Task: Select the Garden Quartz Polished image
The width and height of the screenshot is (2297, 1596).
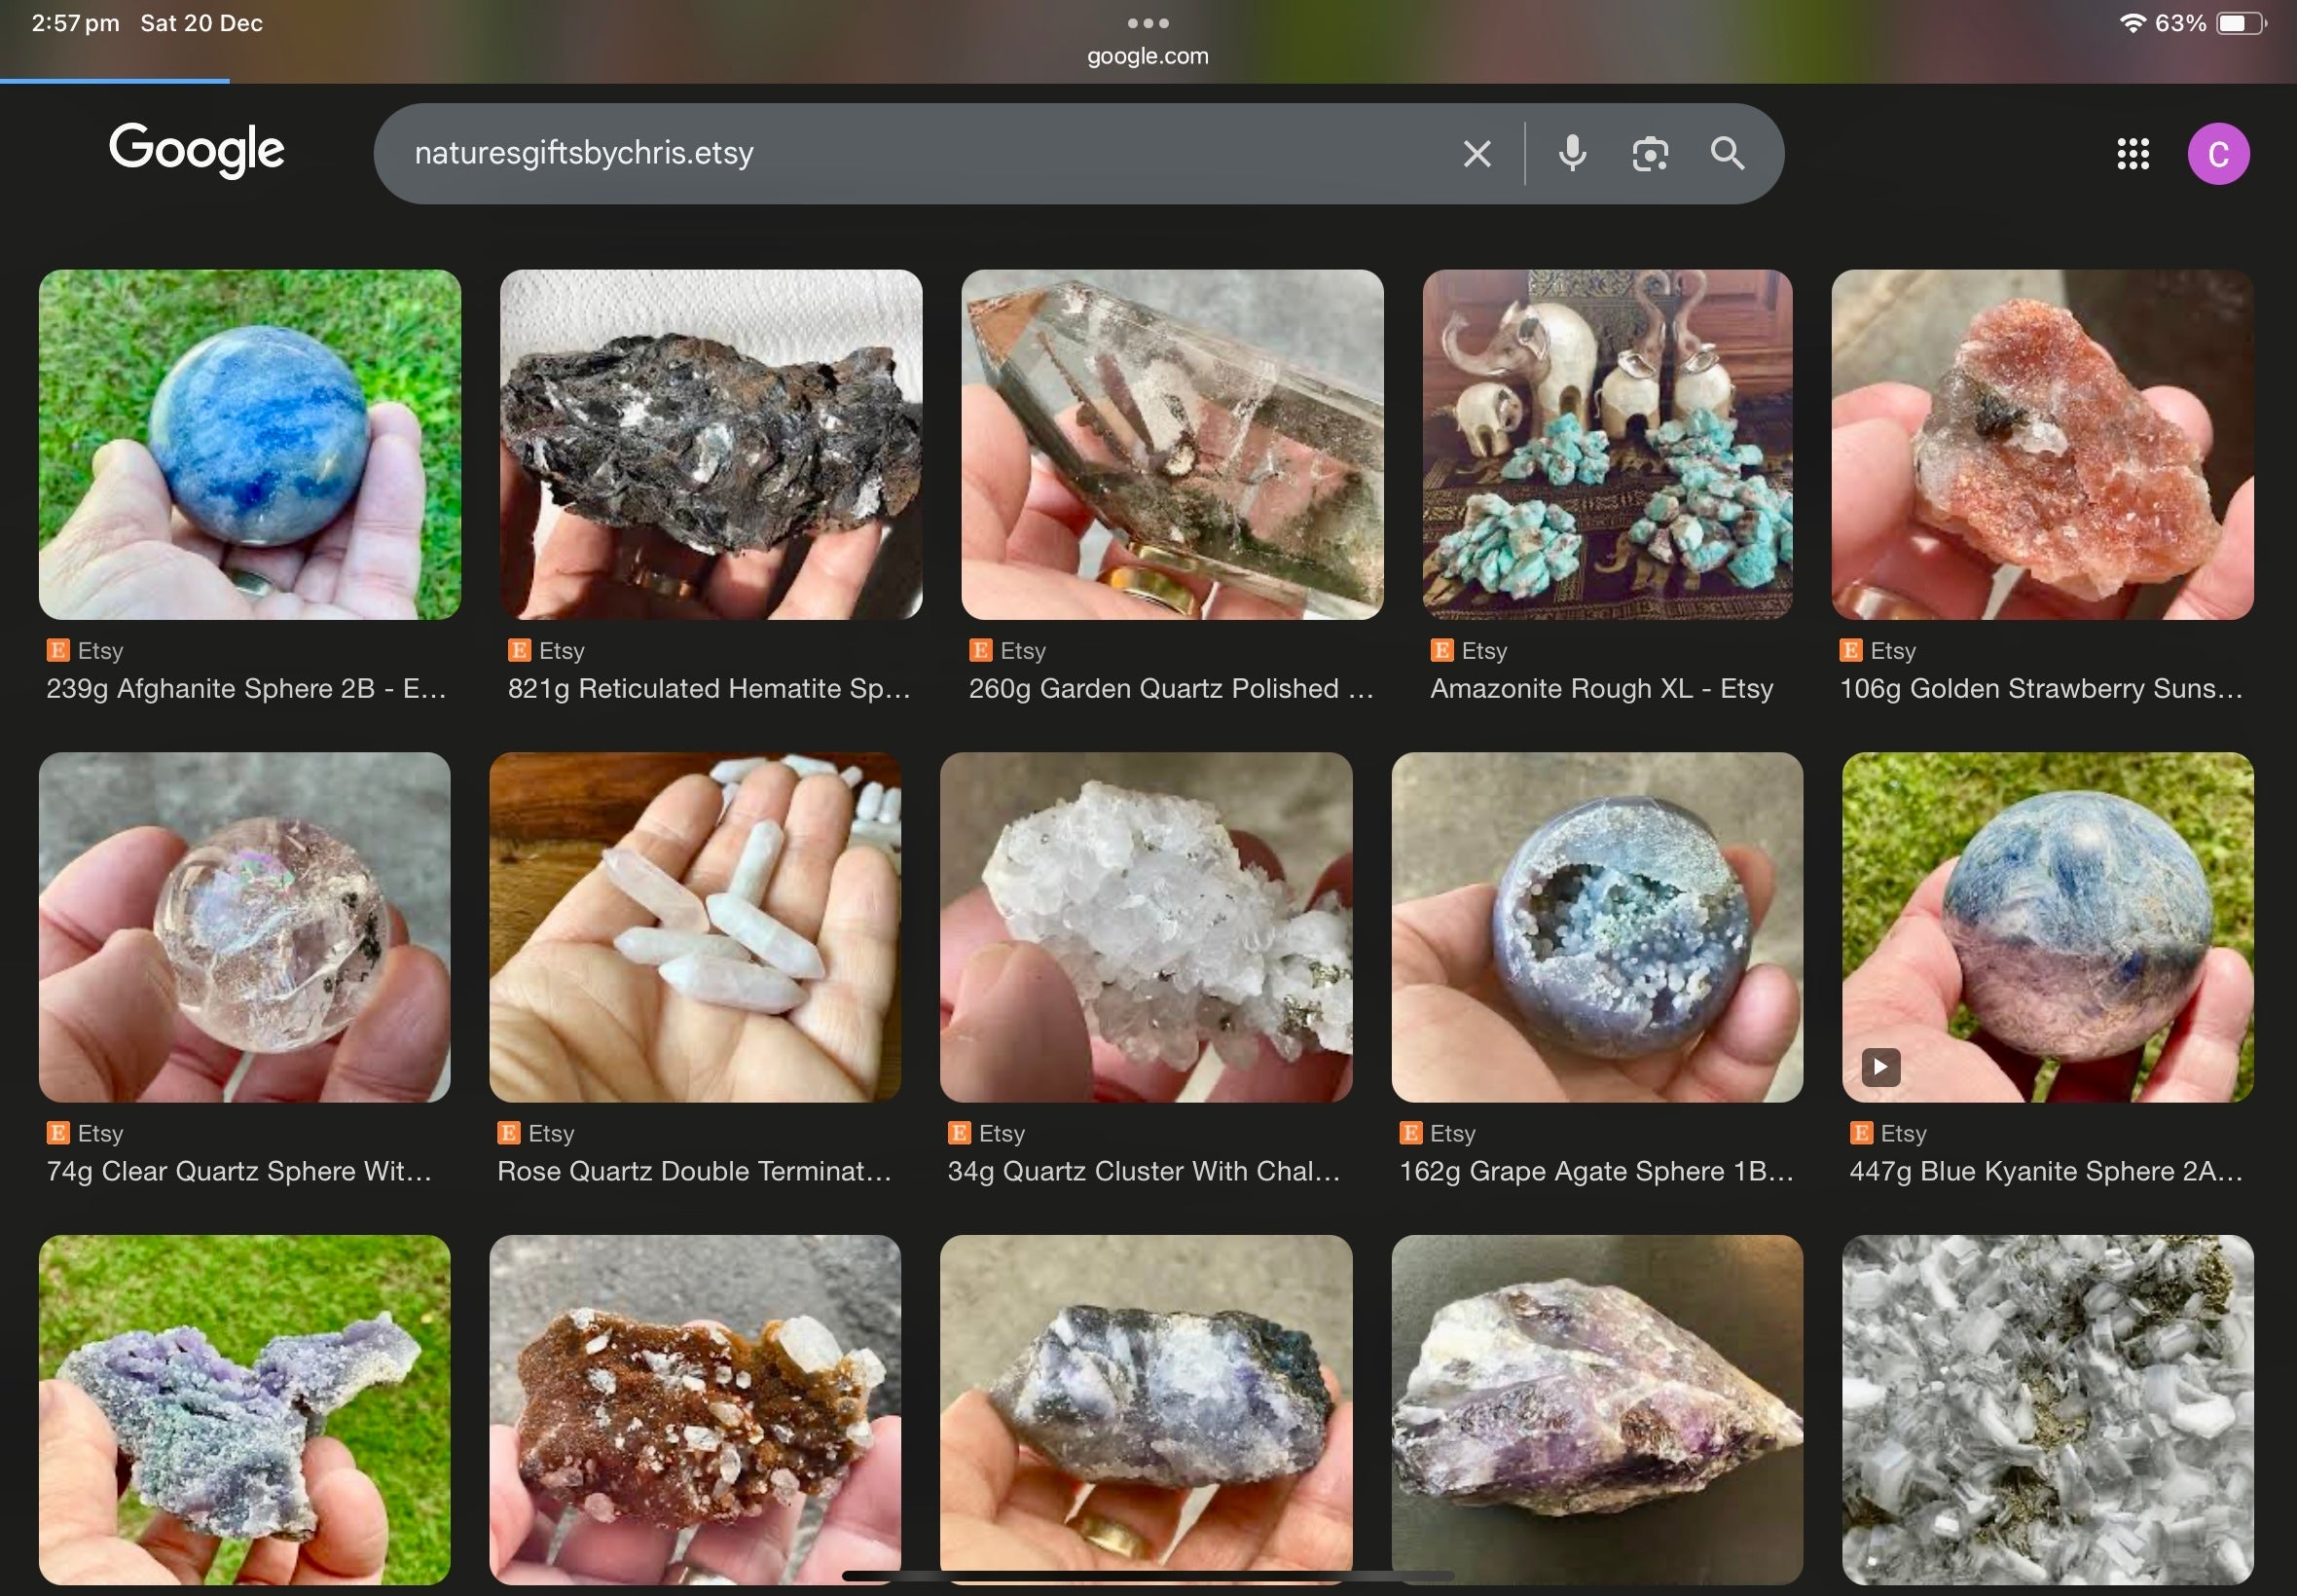Action: point(1171,444)
